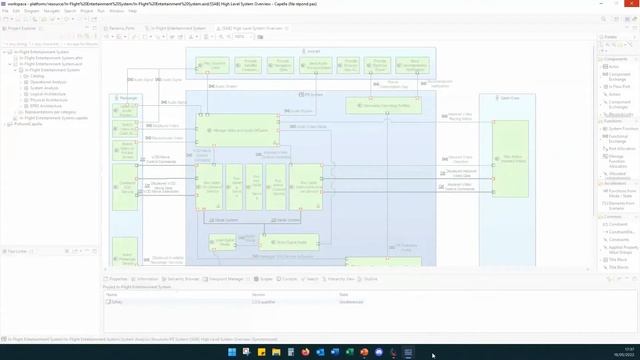
Task: Expand the Logical Architecture node
Action: point(21,94)
